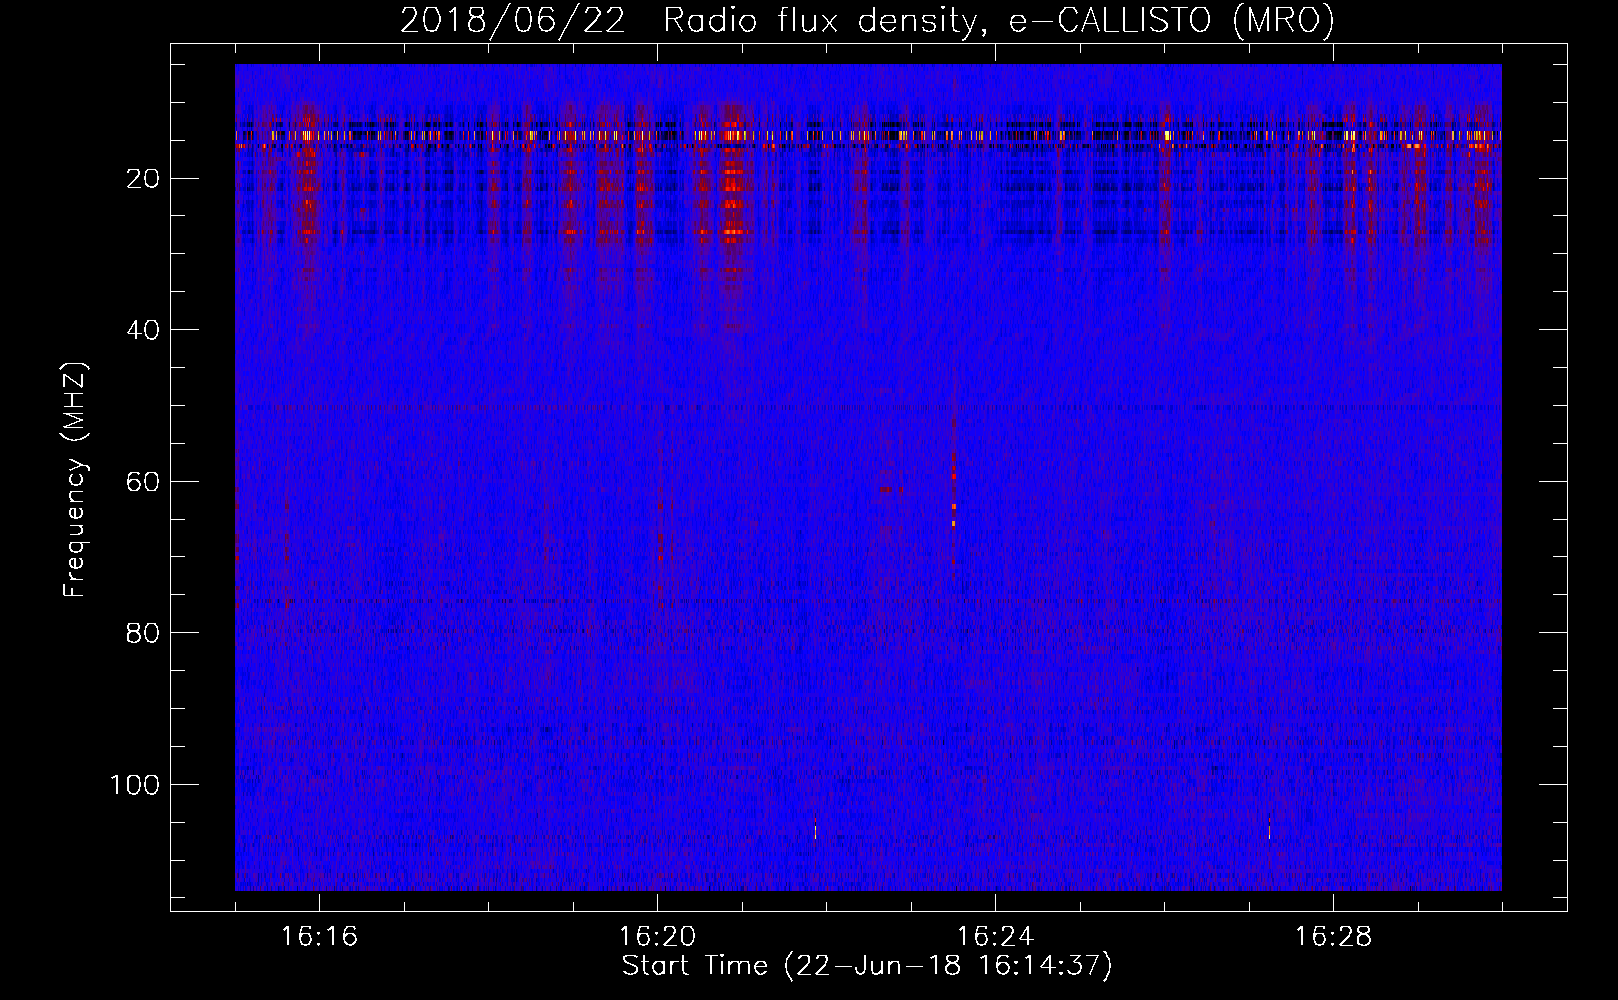The image size is (1618, 1000).
Task: Click the 16:16 time tick label
Action: (x=319, y=936)
